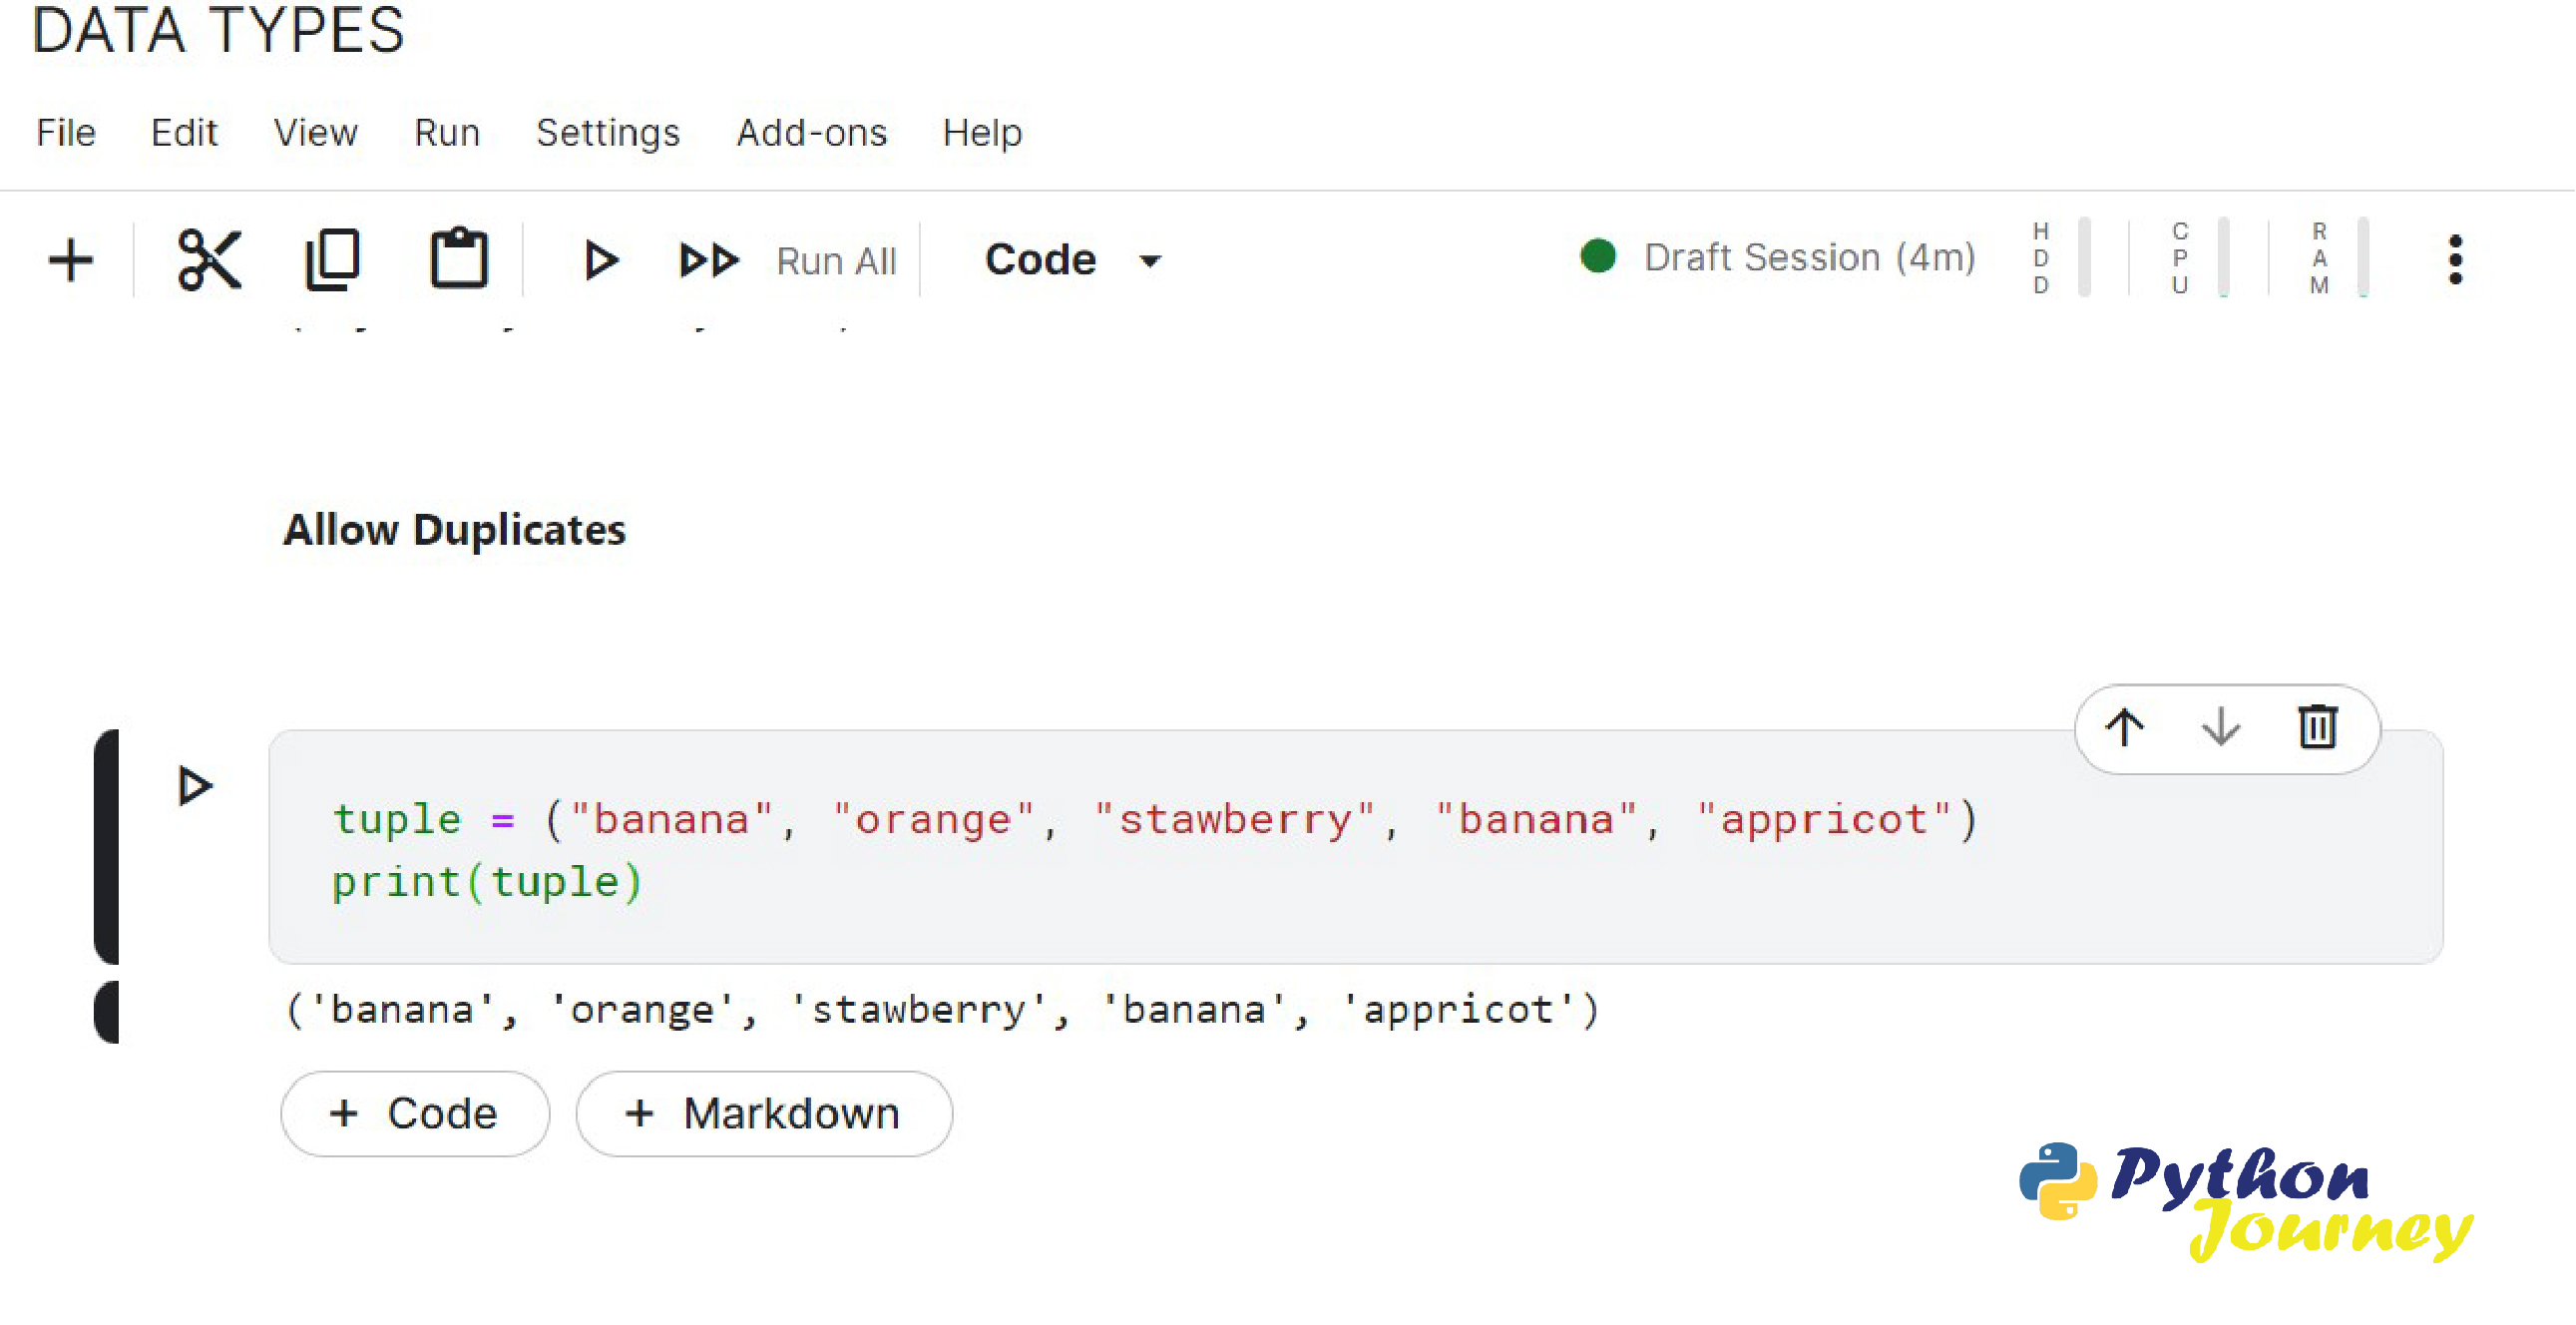Click the Draft Session status indicator

pyautogui.click(x=1777, y=258)
